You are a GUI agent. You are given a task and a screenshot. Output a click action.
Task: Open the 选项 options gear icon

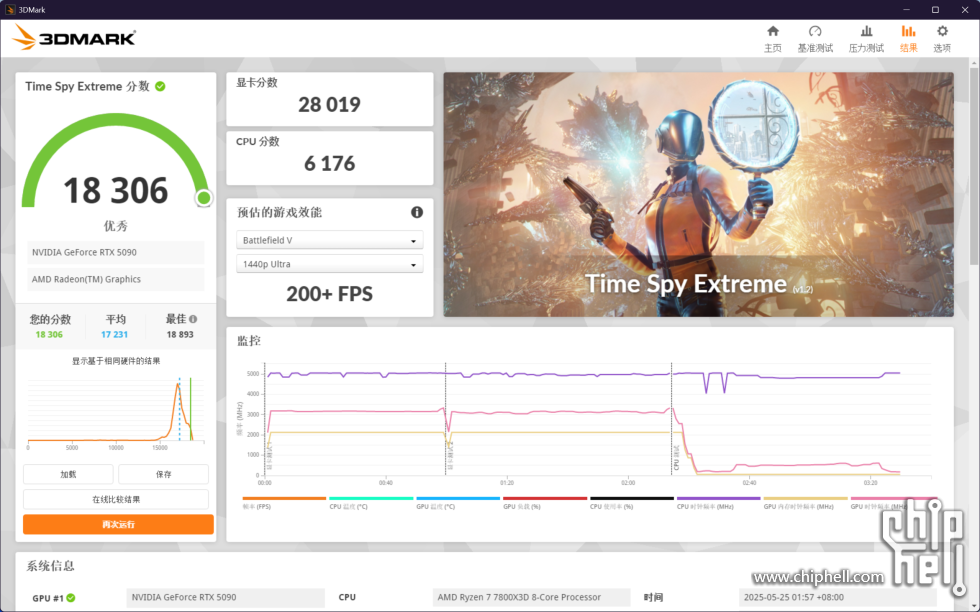tap(942, 31)
